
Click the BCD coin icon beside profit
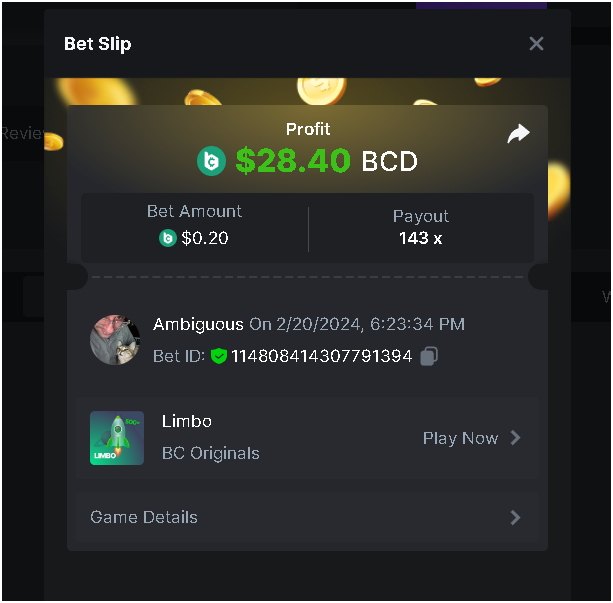click(x=212, y=161)
